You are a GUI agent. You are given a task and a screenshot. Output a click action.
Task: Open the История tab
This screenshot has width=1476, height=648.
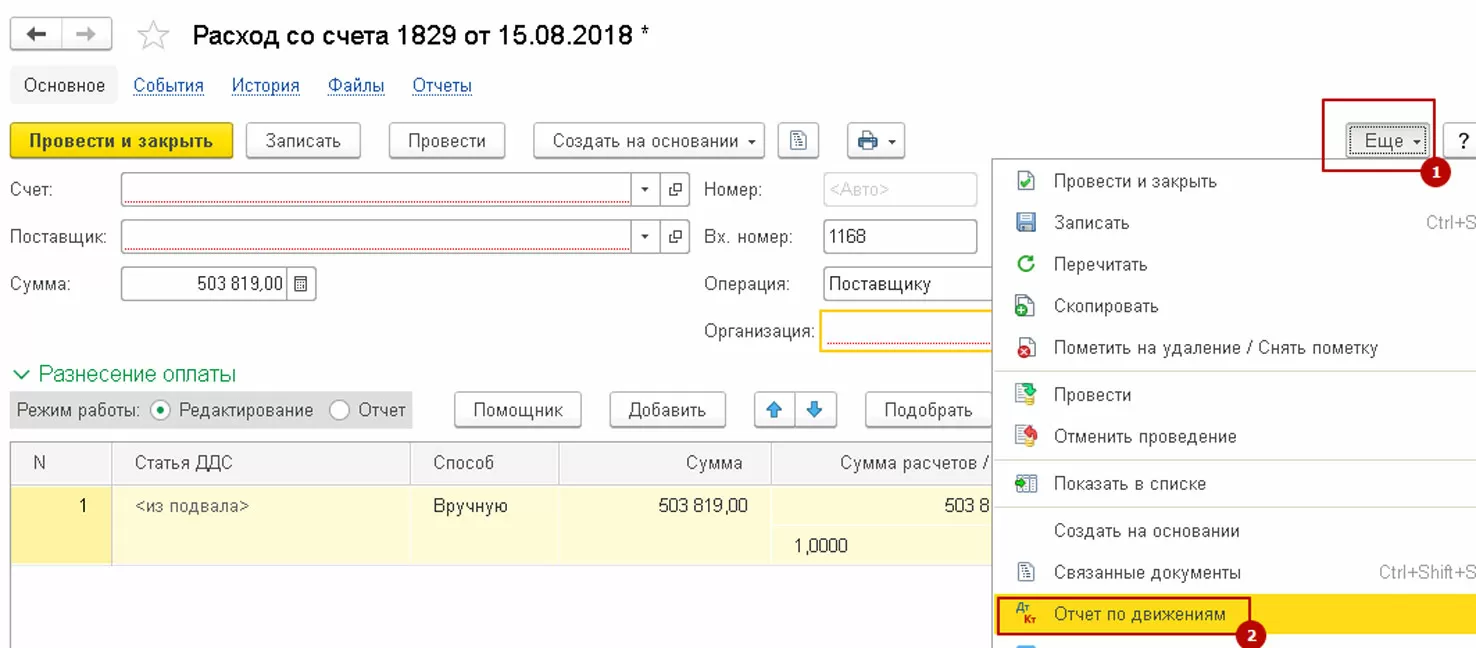click(x=266, y=86)
